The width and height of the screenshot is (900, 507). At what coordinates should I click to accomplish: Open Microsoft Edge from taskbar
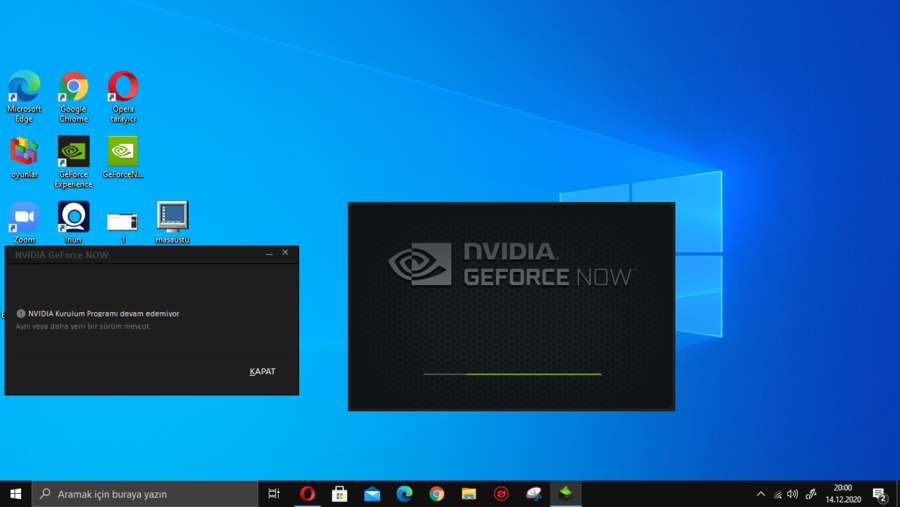click(x=404, y=494)
